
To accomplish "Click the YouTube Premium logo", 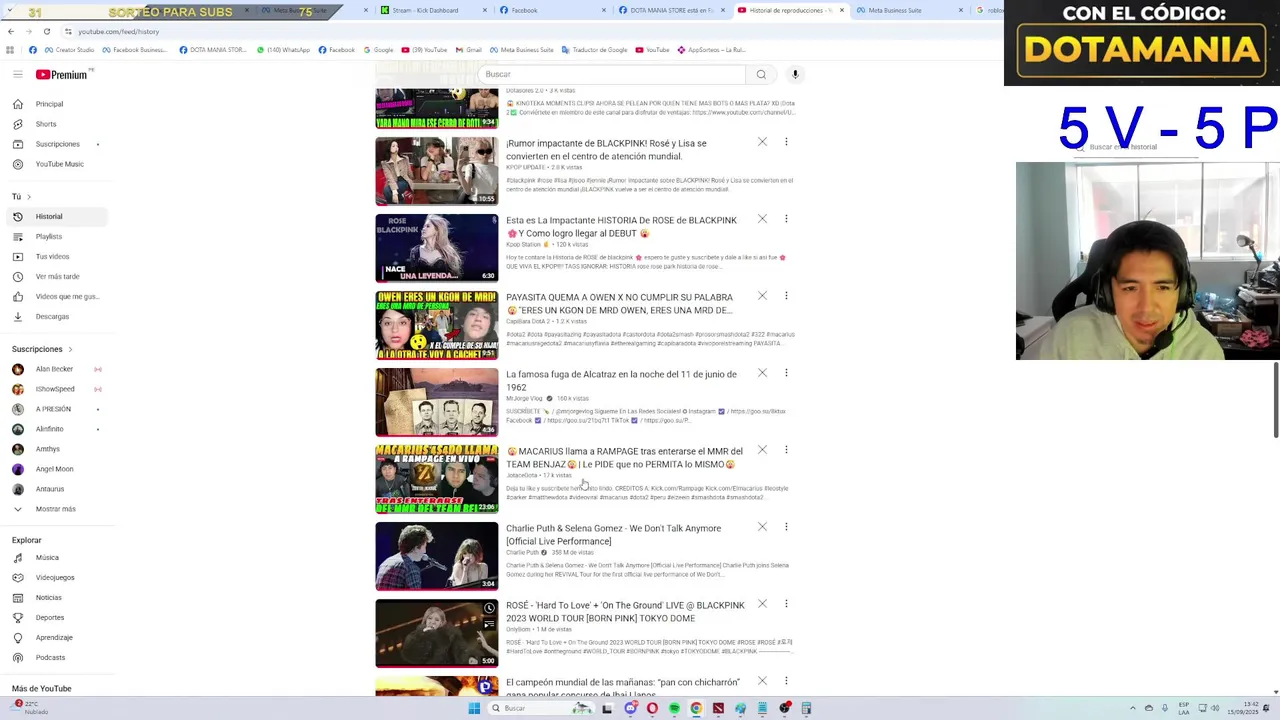I will (62, 74).
